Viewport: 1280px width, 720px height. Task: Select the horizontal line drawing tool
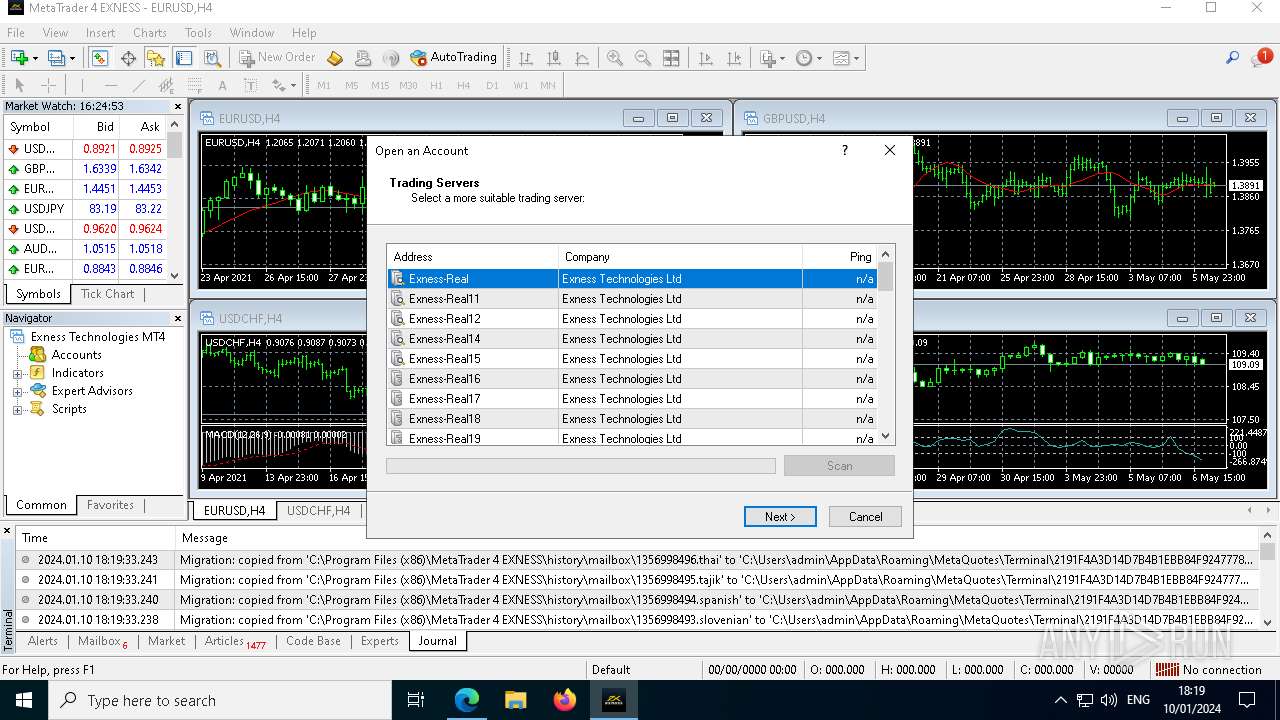pyautogui.click(x=111, y=85)
